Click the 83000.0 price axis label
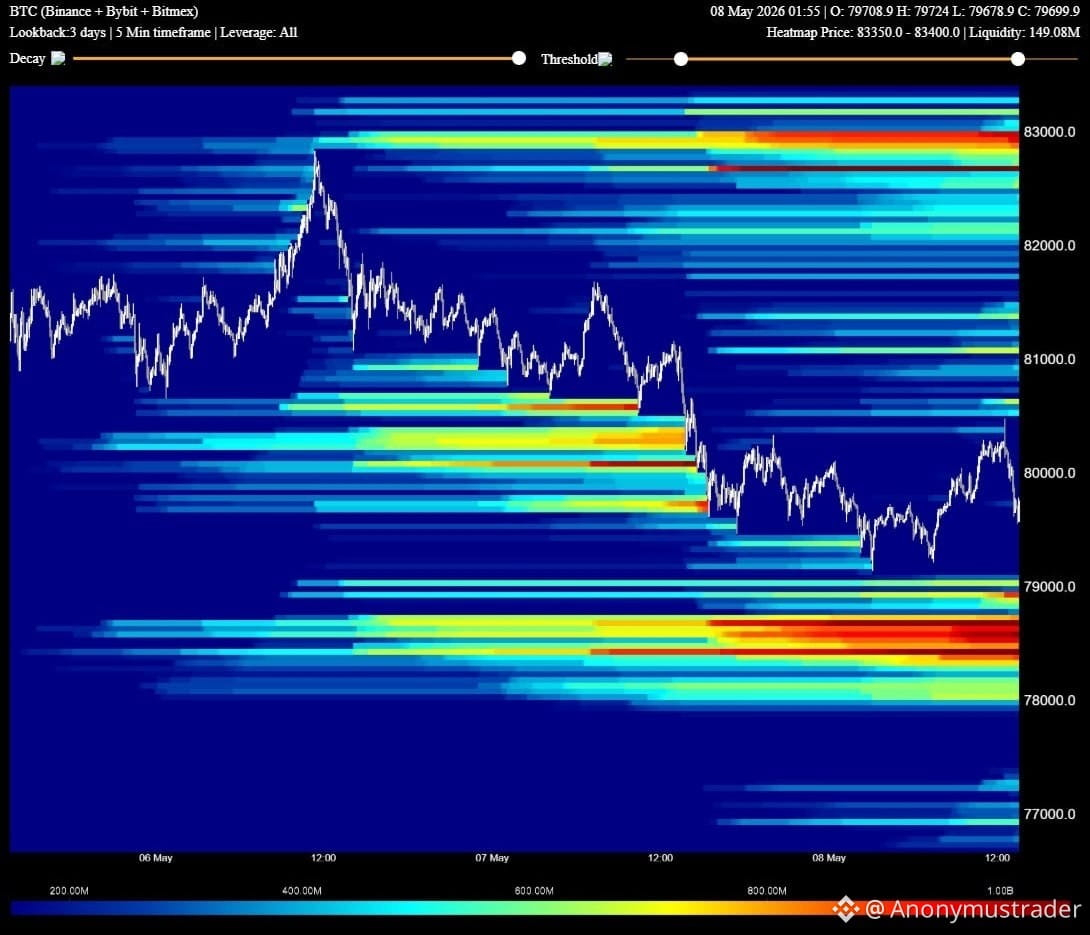Viewport: 1090px width, 935px height. [x=1049, y=131]
